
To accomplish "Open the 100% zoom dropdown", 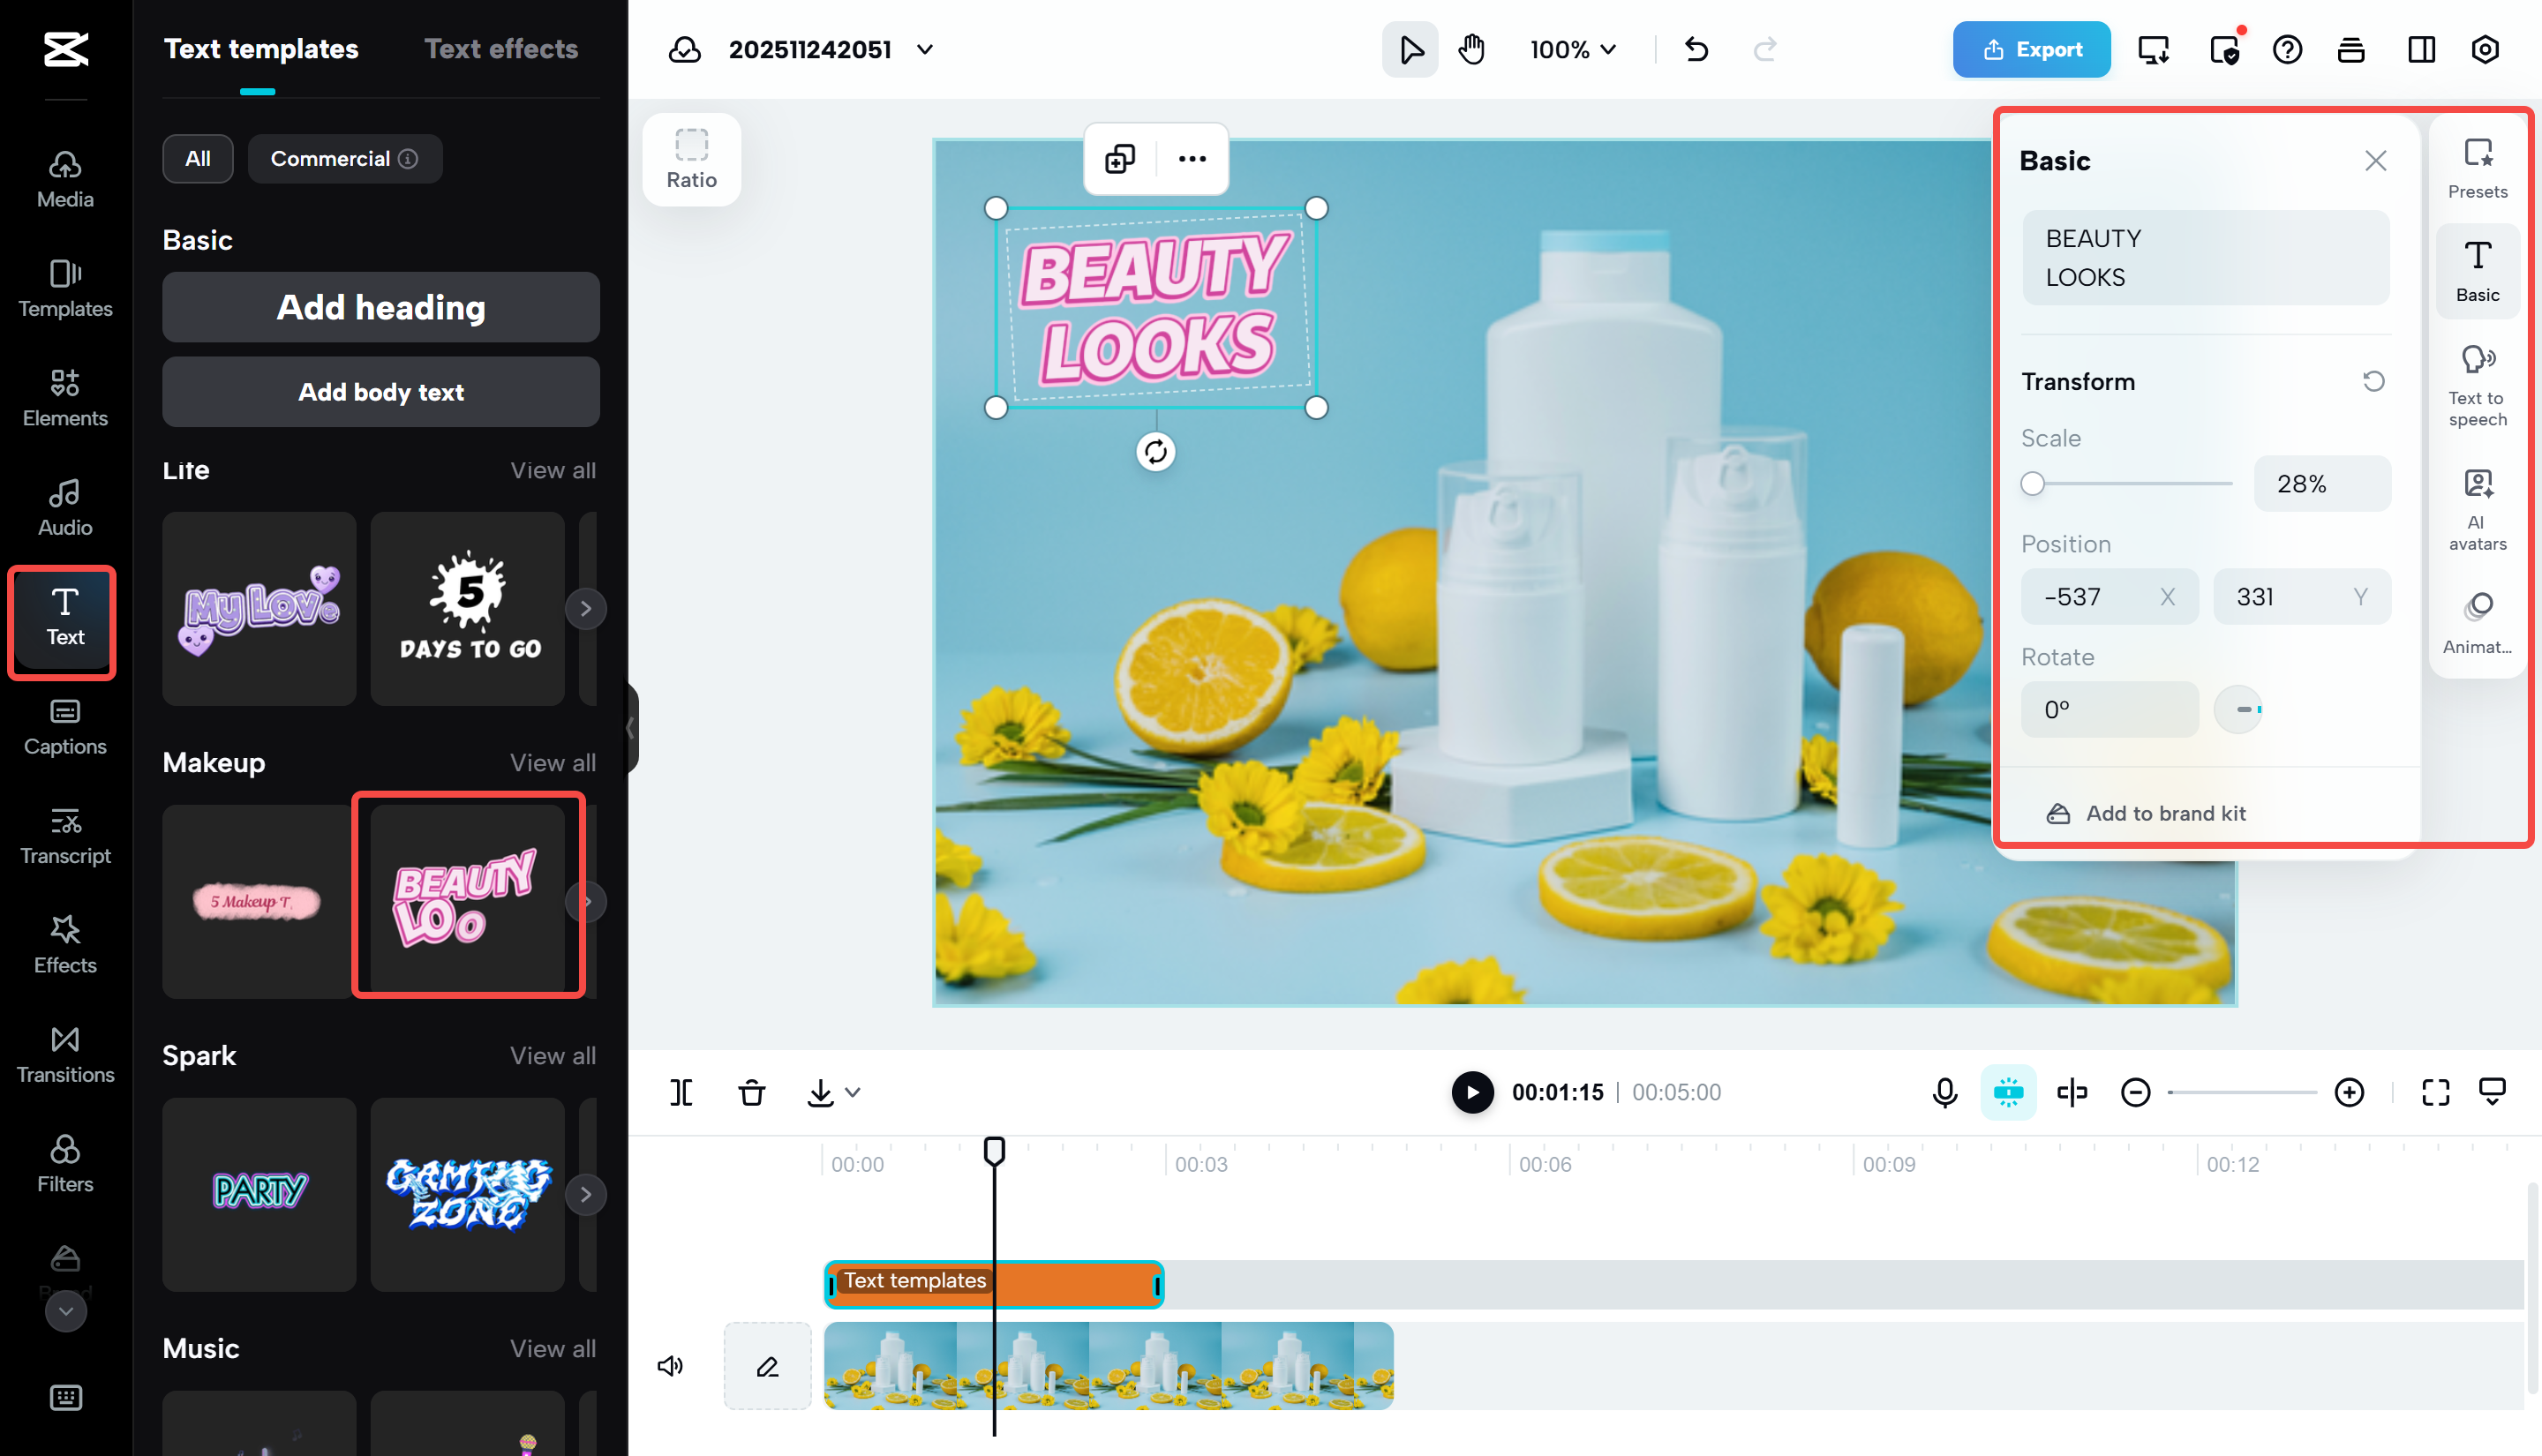I will (x=1572, y=49).
